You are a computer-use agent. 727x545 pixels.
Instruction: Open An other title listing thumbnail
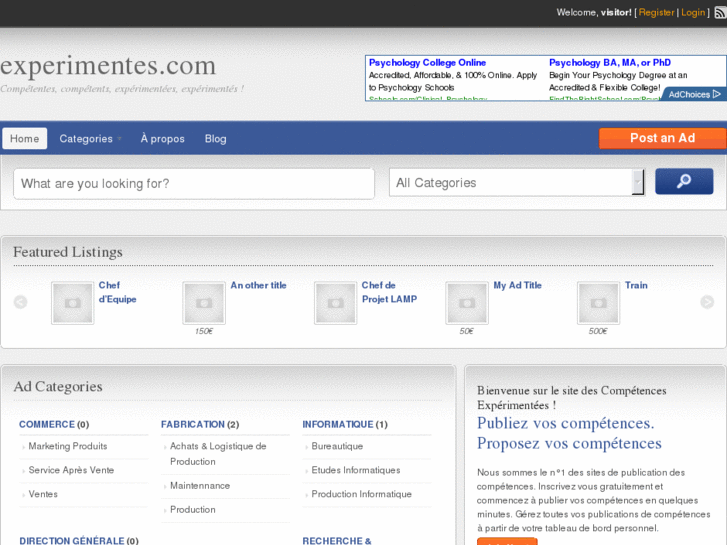[204, 303]
